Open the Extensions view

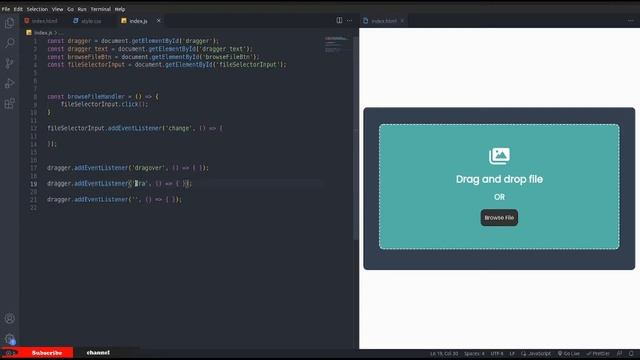tap(9, 103)
